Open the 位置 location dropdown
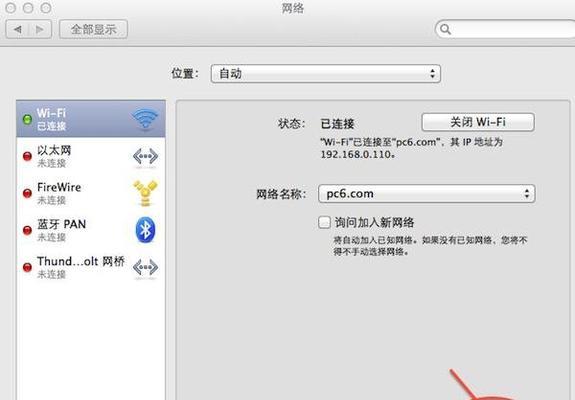The width and height of the screenshot is (575, 400). 326,74
